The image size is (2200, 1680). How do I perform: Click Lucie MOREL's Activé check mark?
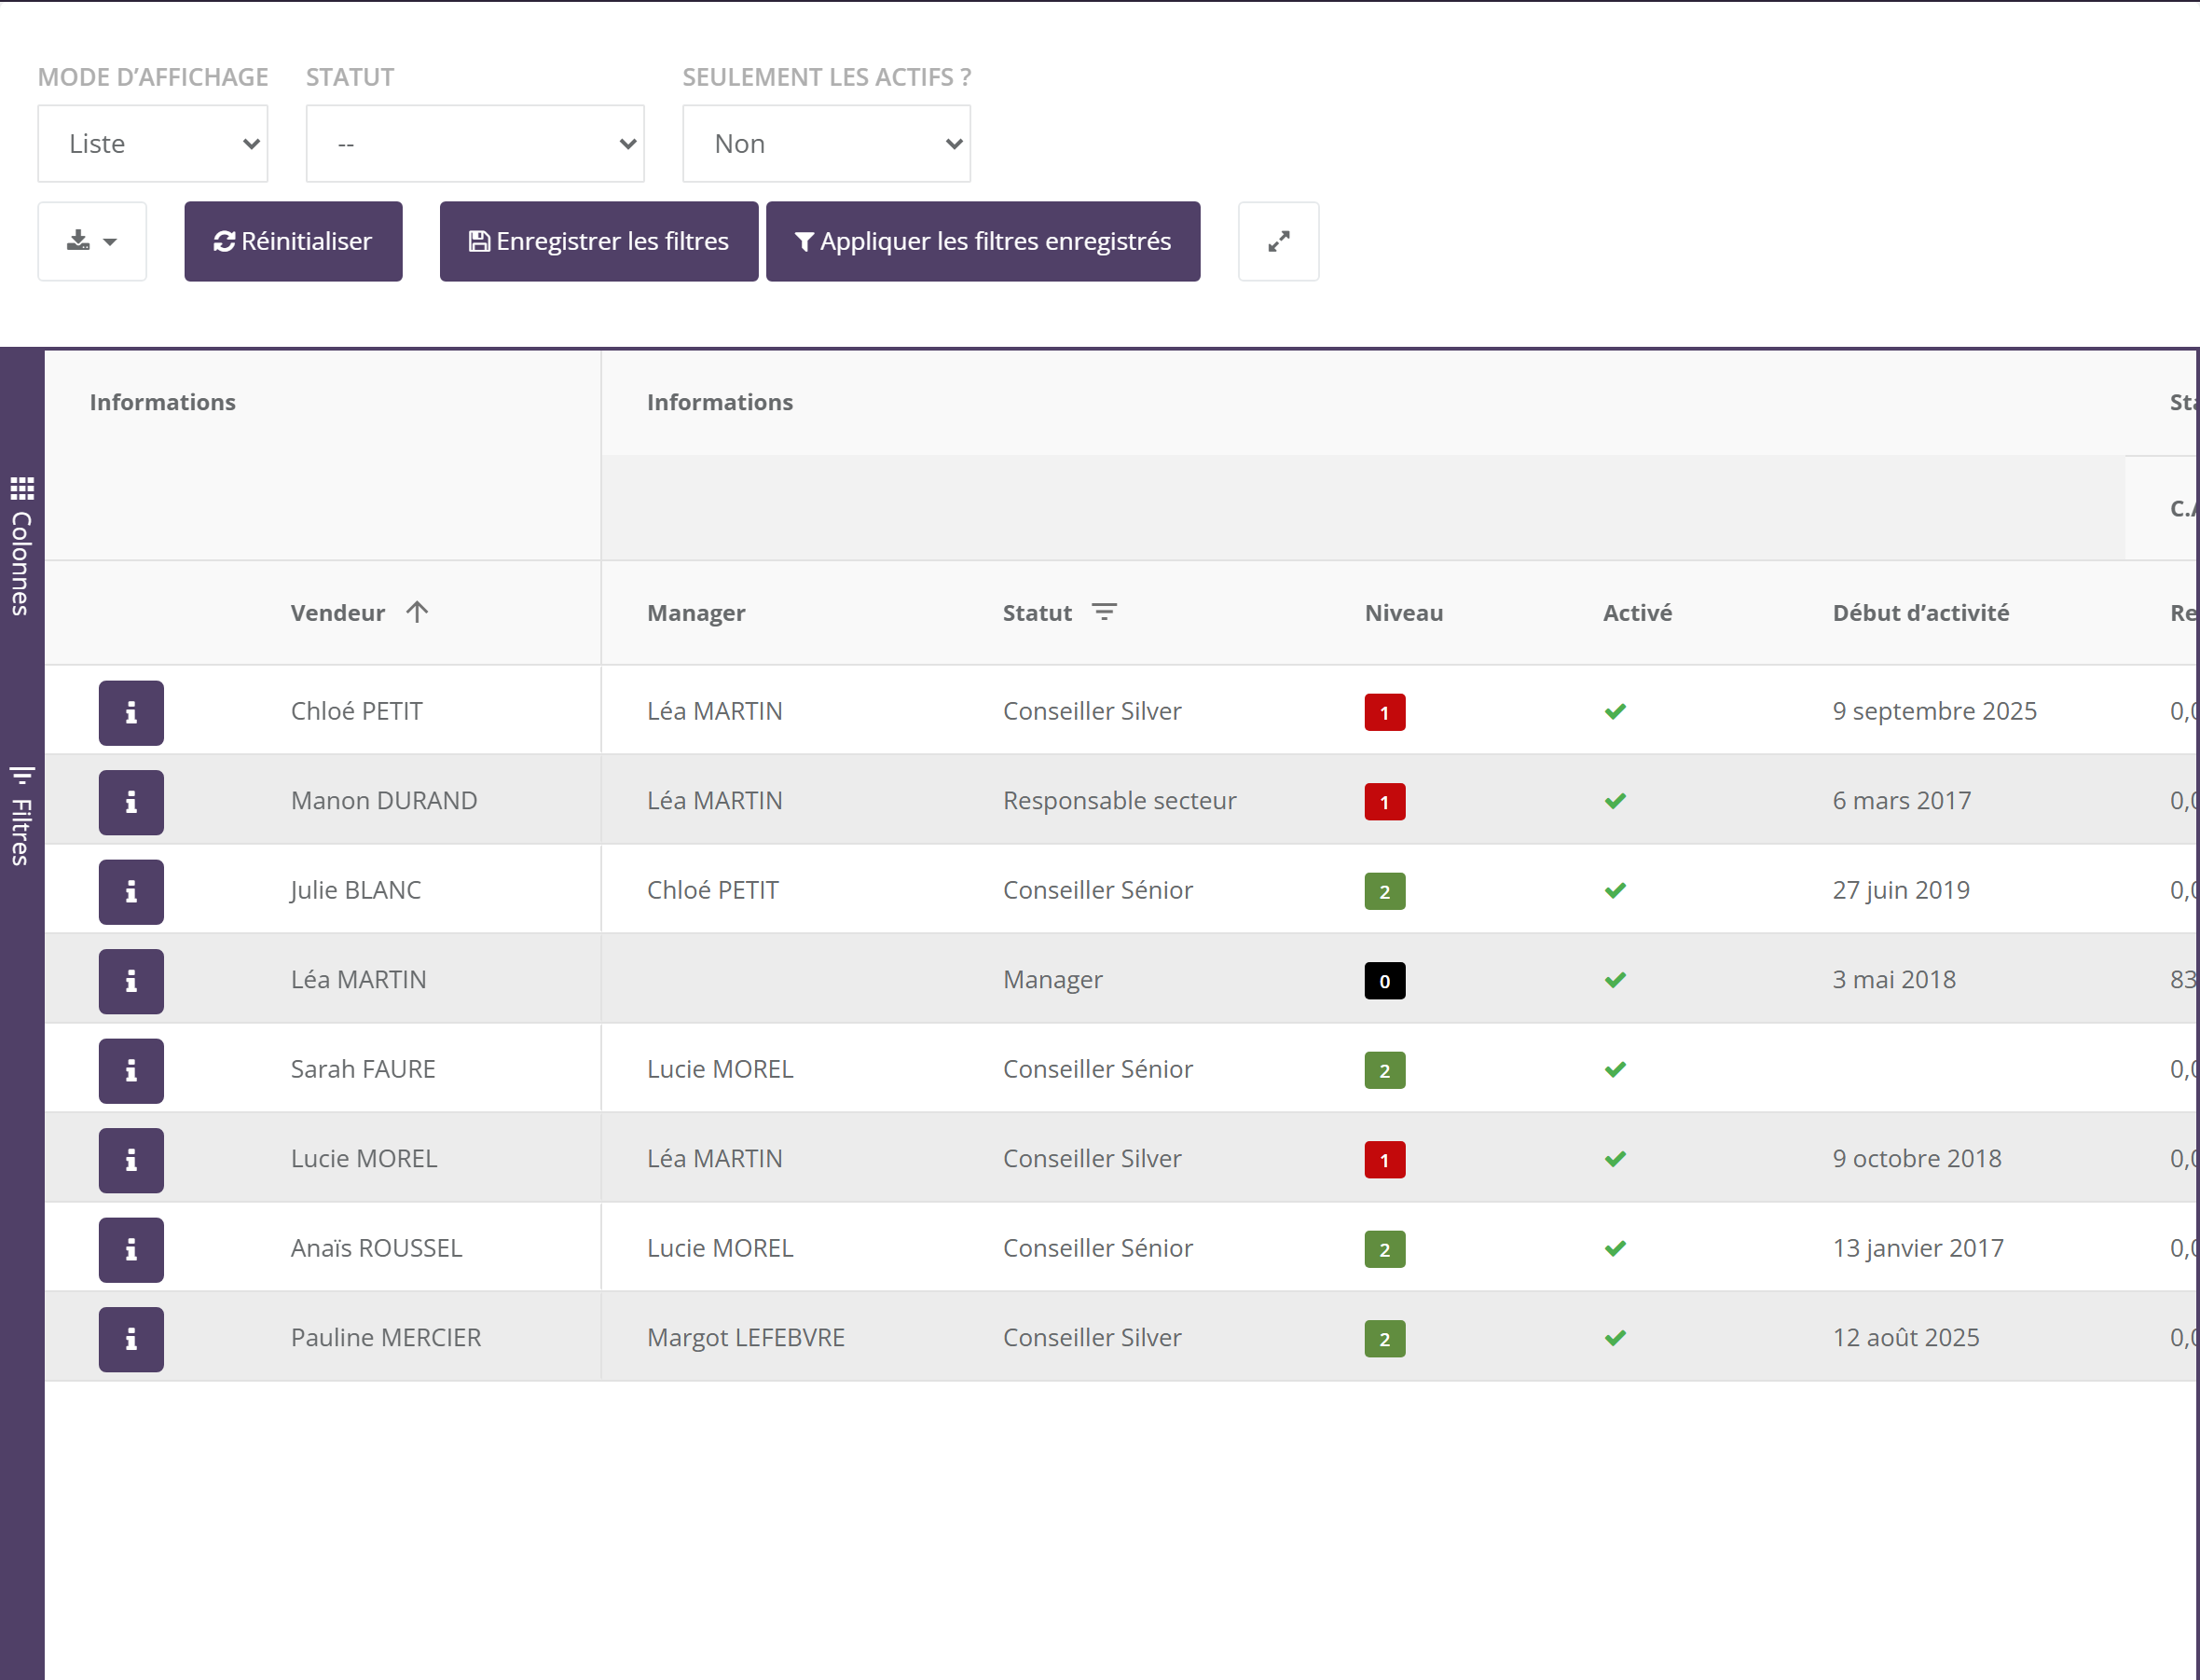pos(1615,1159)
